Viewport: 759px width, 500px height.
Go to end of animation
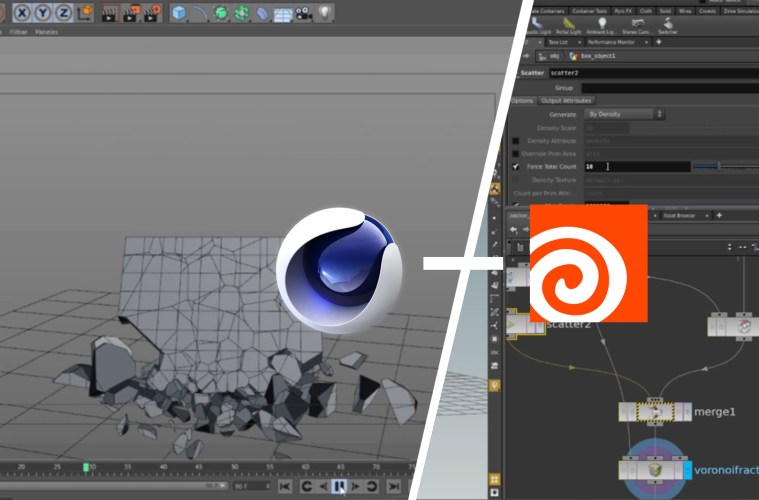[x=394, y=486]
